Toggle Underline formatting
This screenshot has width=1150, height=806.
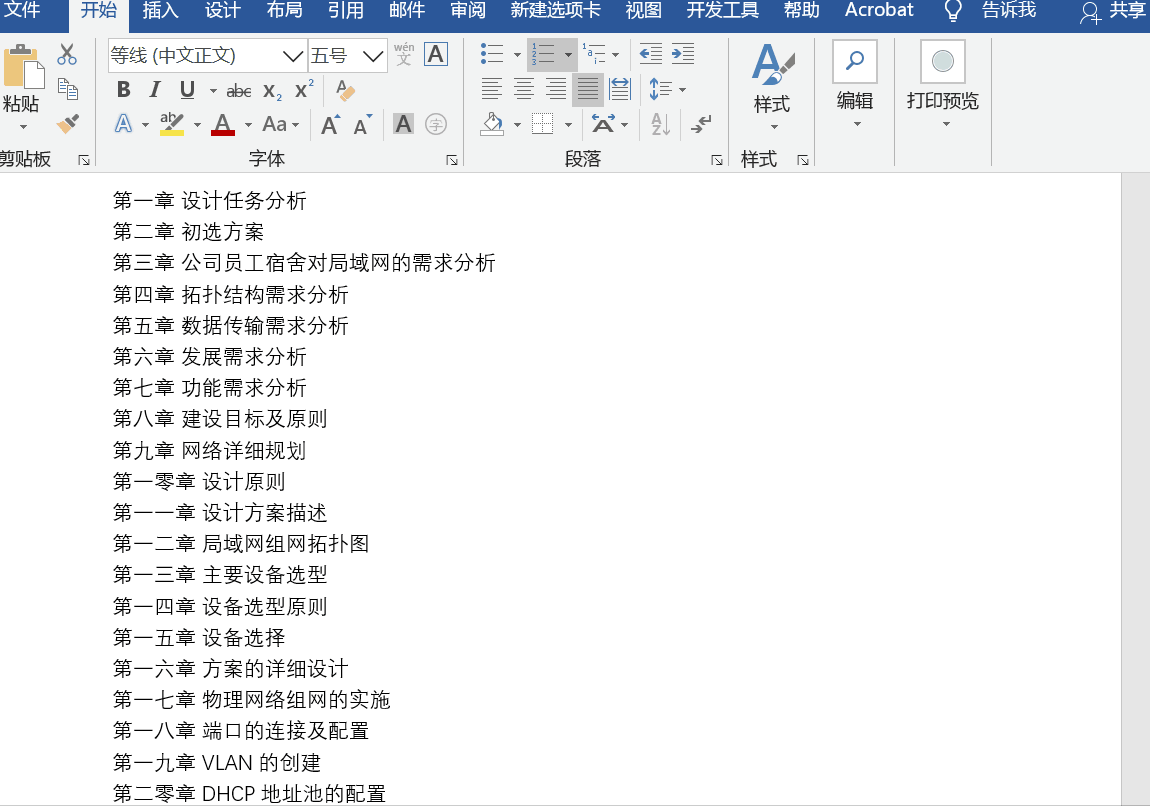[x=187, y=89]
